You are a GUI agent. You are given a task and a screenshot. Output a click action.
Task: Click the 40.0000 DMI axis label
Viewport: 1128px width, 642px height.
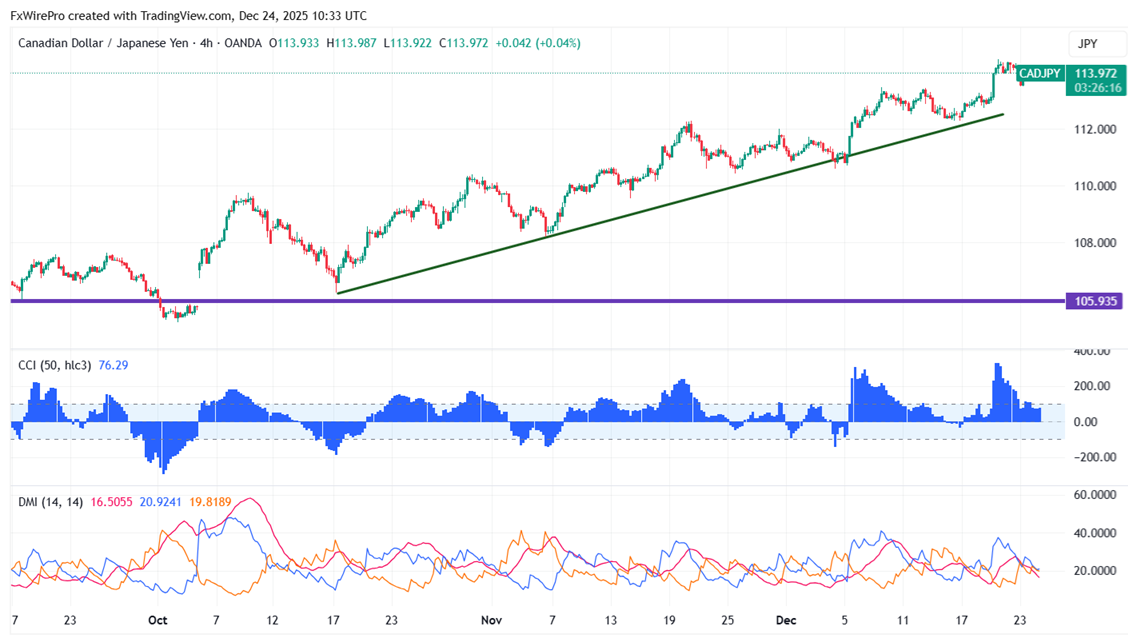click(x=1095, y=533)
